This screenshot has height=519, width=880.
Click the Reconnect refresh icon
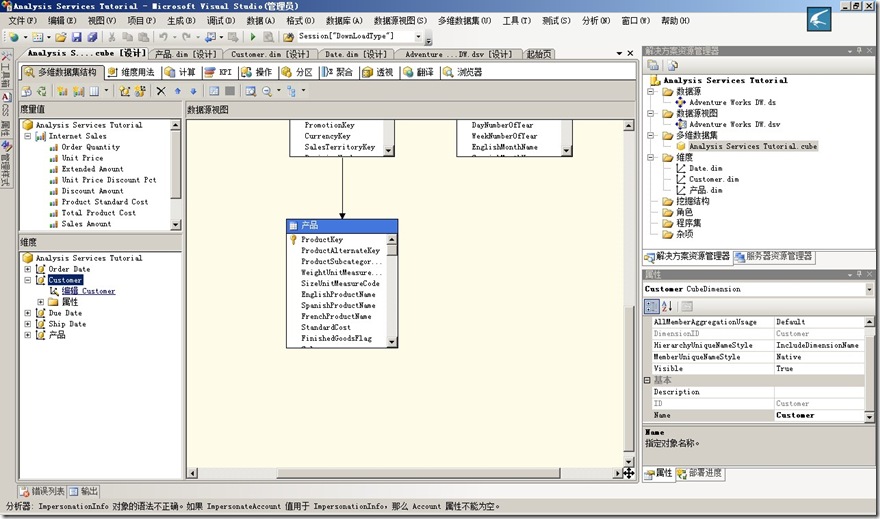42,91
